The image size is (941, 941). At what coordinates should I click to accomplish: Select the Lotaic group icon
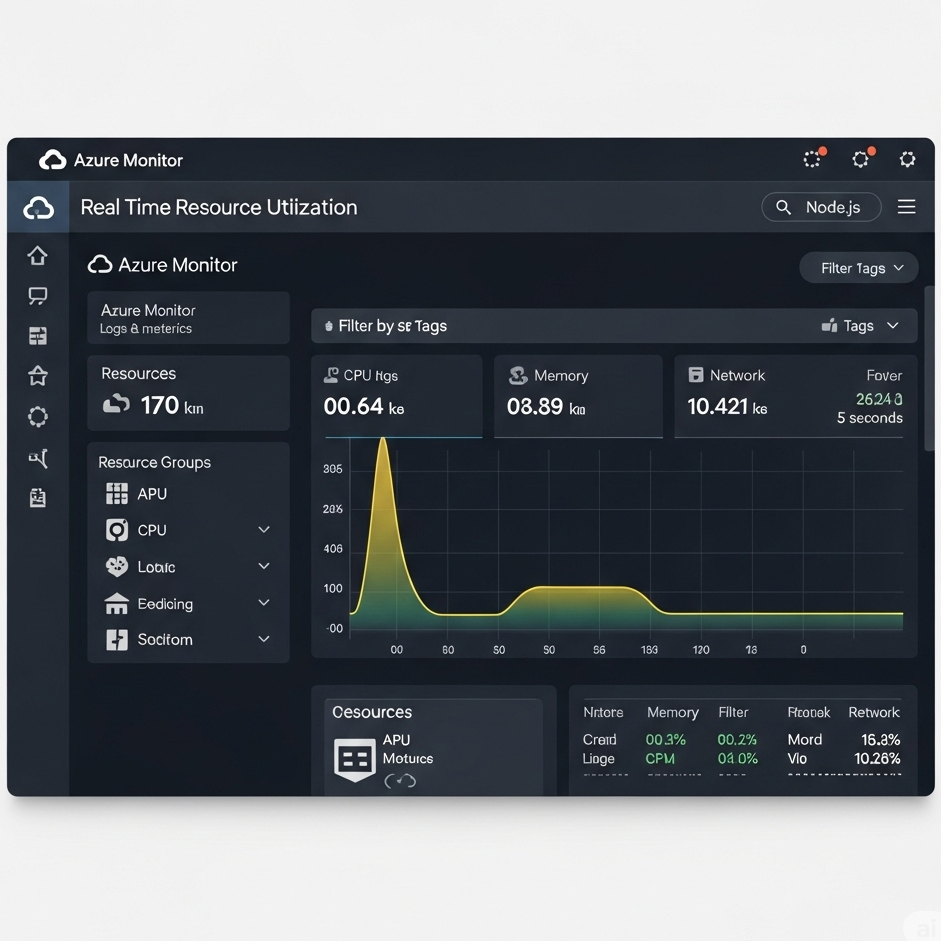pyautogui.click(x=116, y=567)
